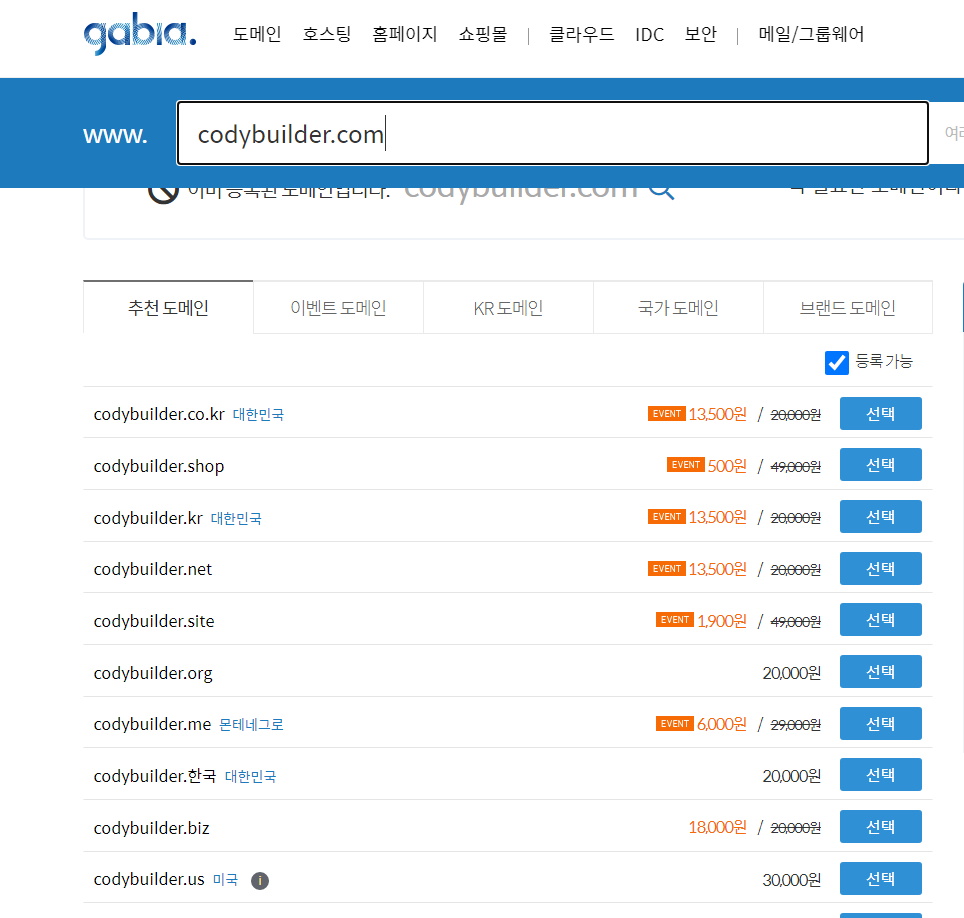Click the codybuilder.us domain name
The image size is (964, 918).
(x=149, y=880)
